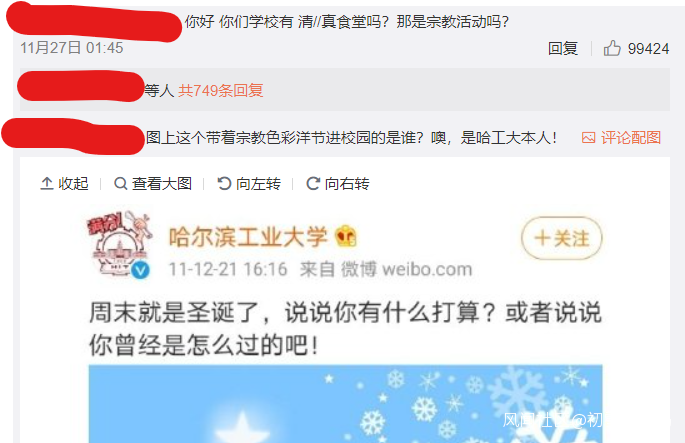685x443 pixels.
Task: Click the upward arrow collapse icon
Action: click(47, 183)
